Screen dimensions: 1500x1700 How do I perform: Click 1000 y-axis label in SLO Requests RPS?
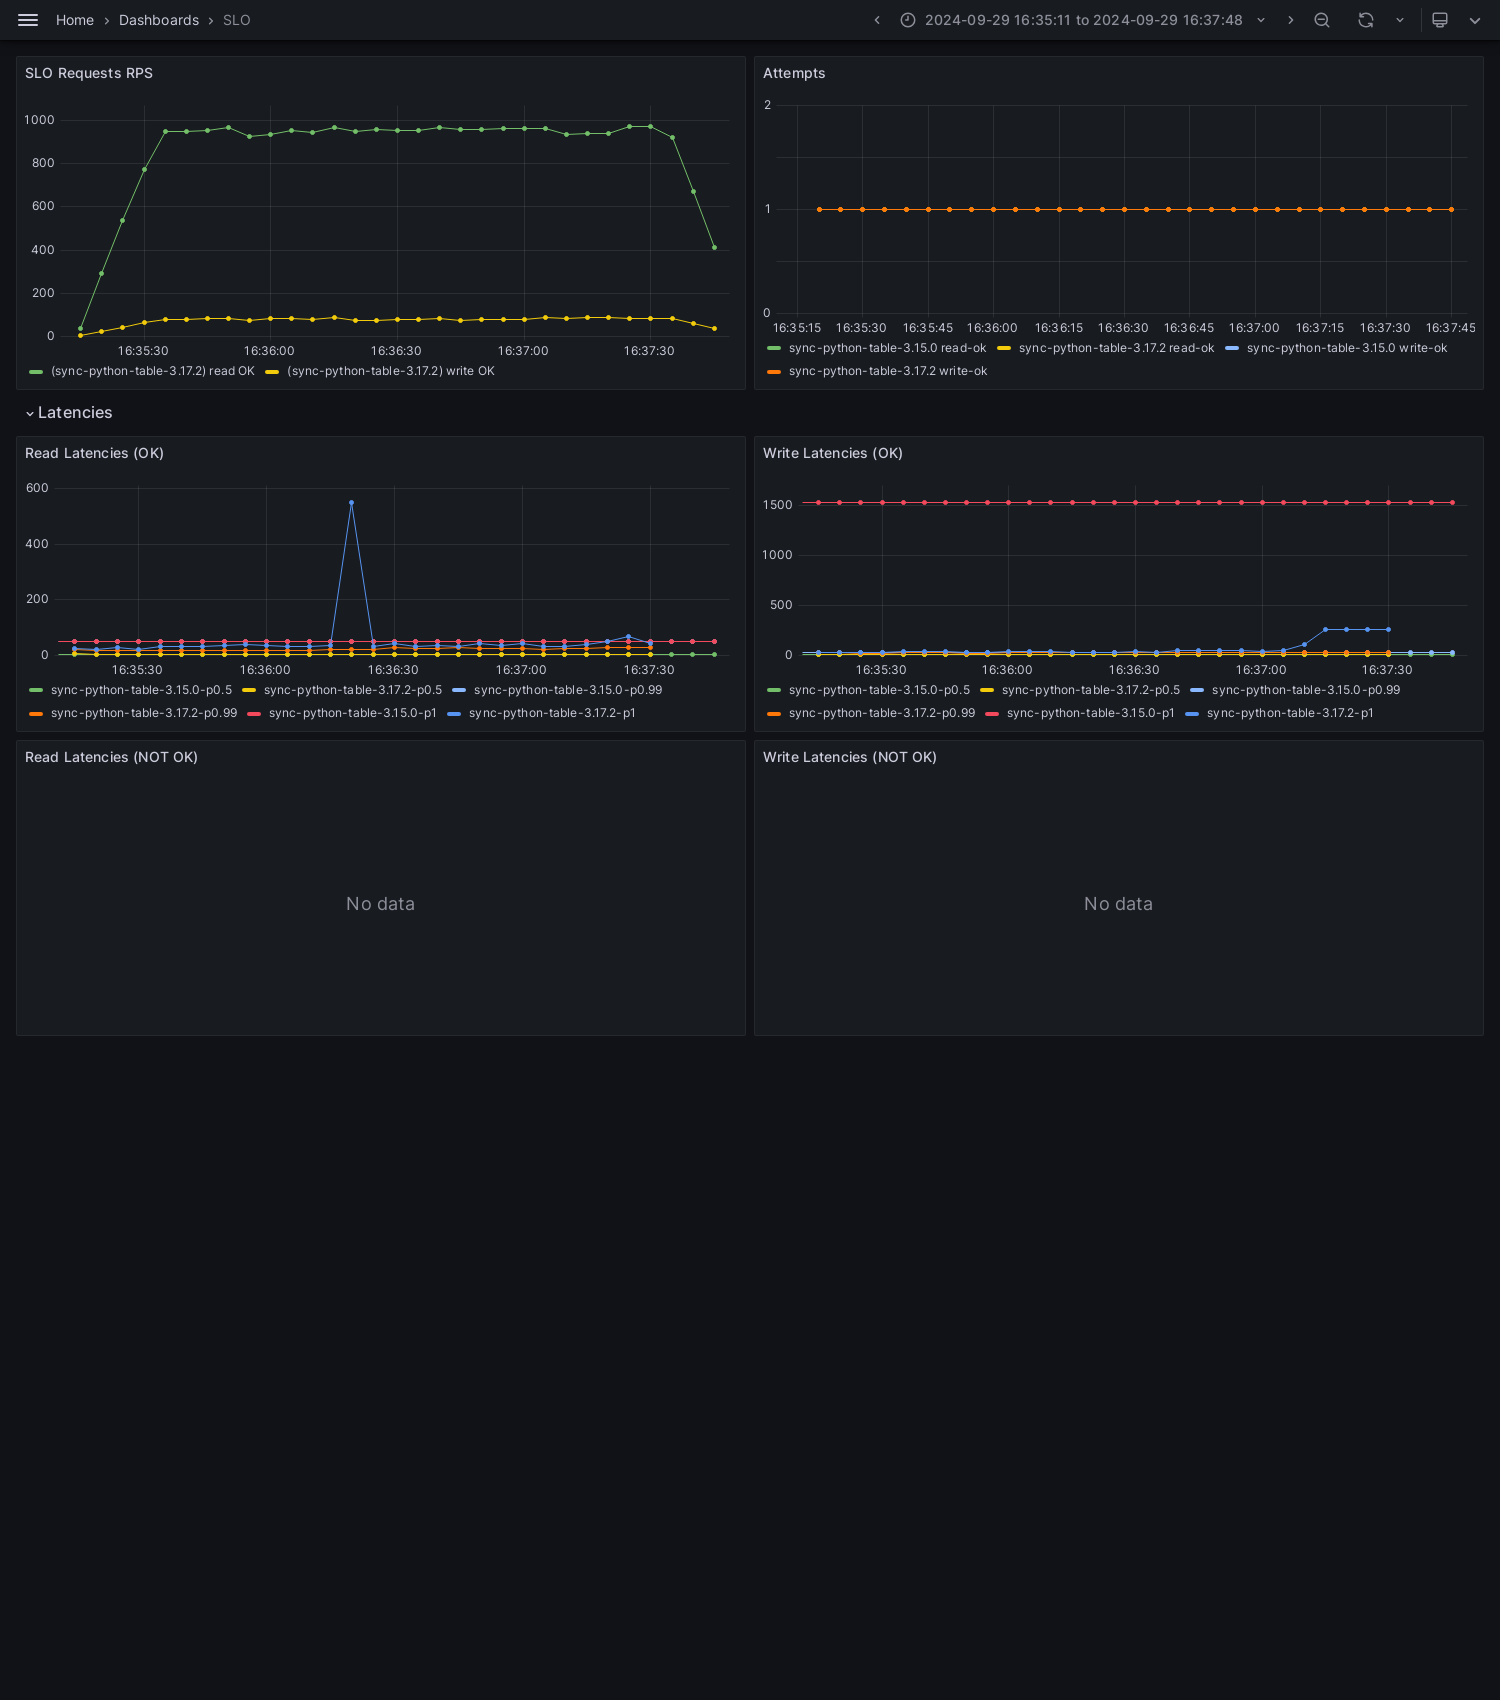coord(39,120)
